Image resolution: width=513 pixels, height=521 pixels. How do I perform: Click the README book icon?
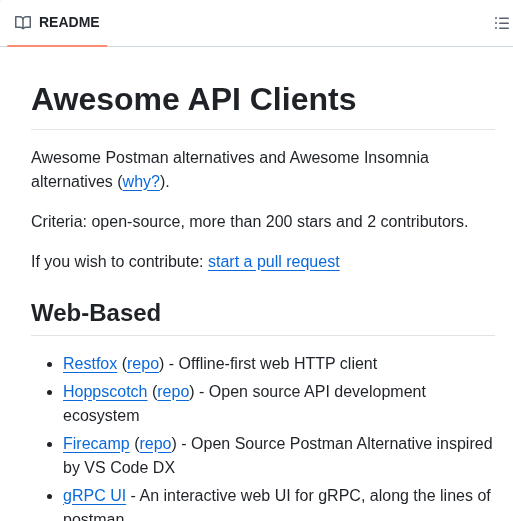[23, 23]
